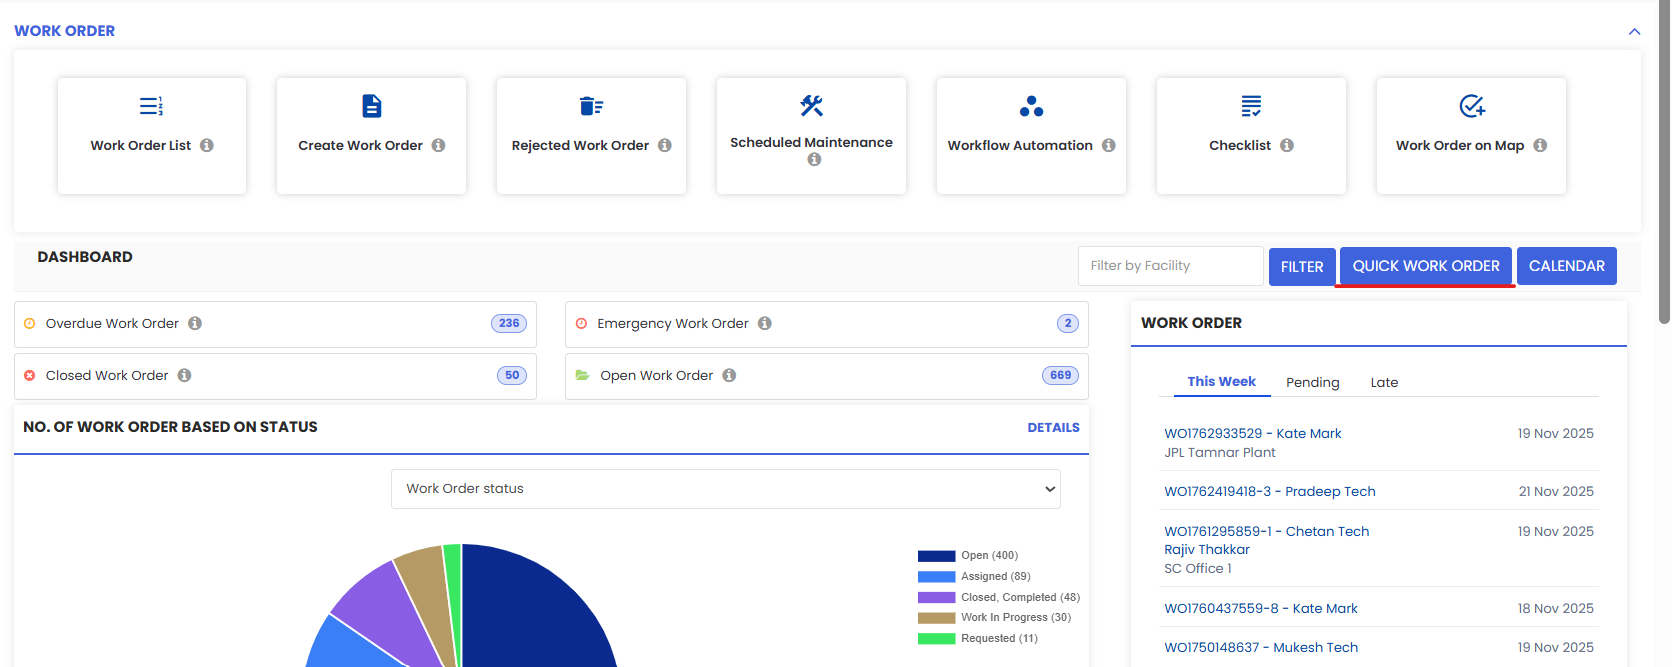The height and width of the screenshot is (667, 1672).
Task: Click the JPL Tamnar Plant facility text
Action: tap(1220, 452)
